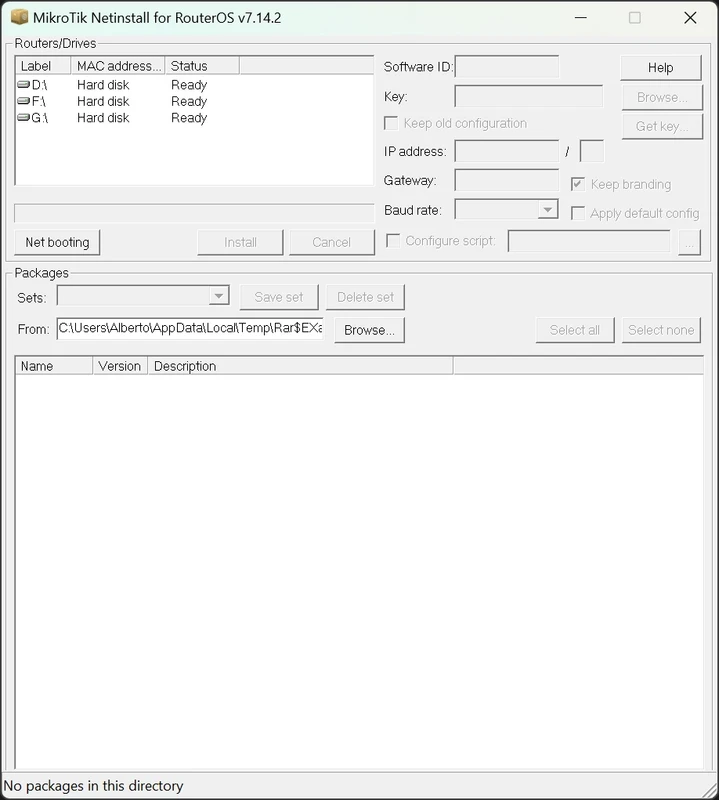719x800 pixels.
Task: Enable the Configure script checkbox
Action: tap(393, 241)
